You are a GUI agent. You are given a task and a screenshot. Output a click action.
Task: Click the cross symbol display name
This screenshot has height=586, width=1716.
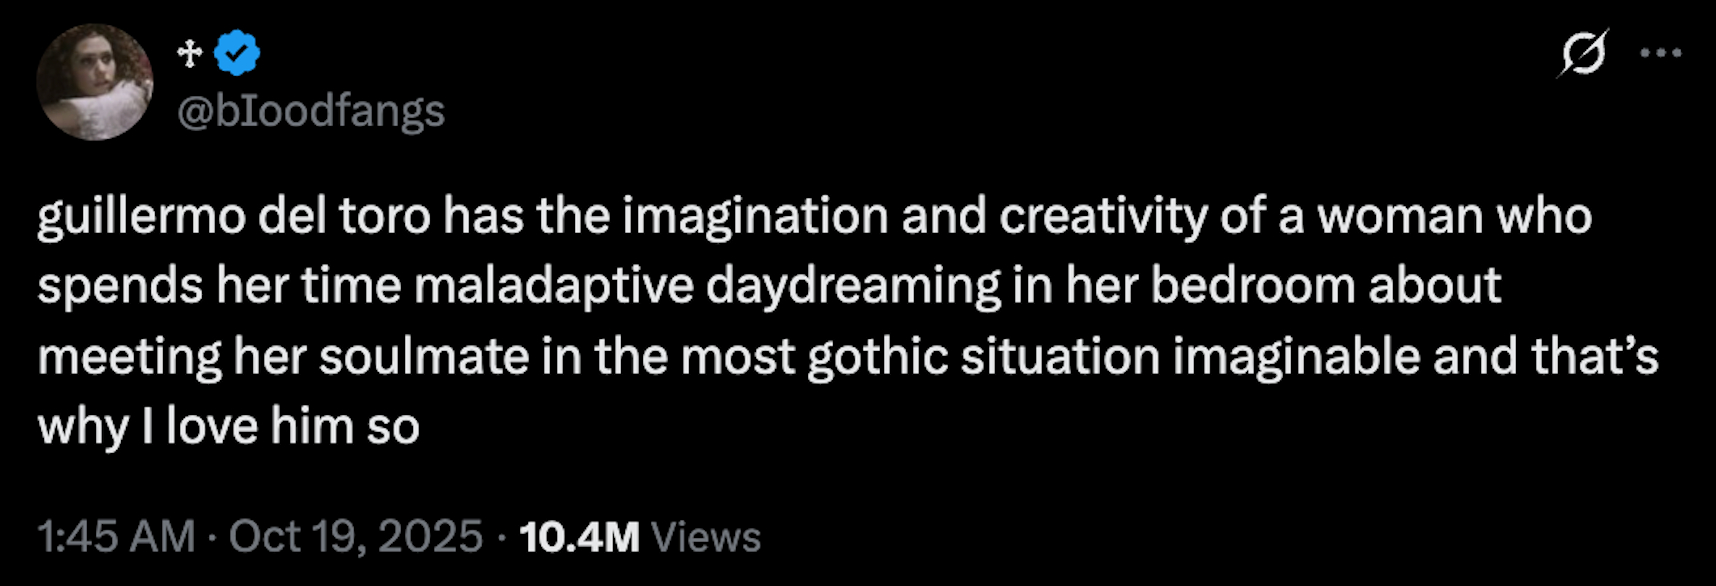189,53
